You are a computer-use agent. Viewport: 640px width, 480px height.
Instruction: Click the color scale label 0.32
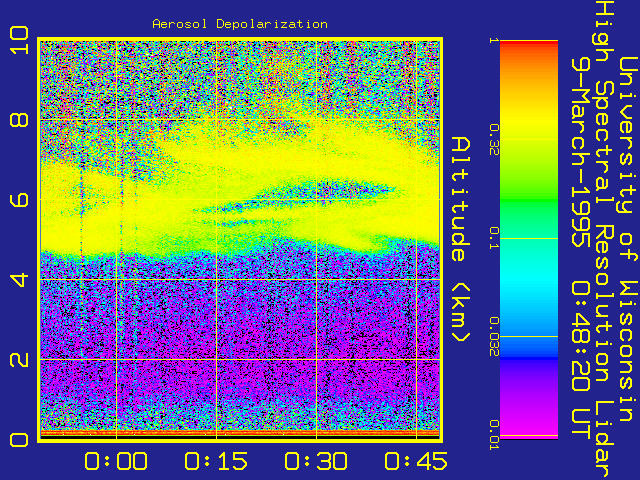pos(494,140)
